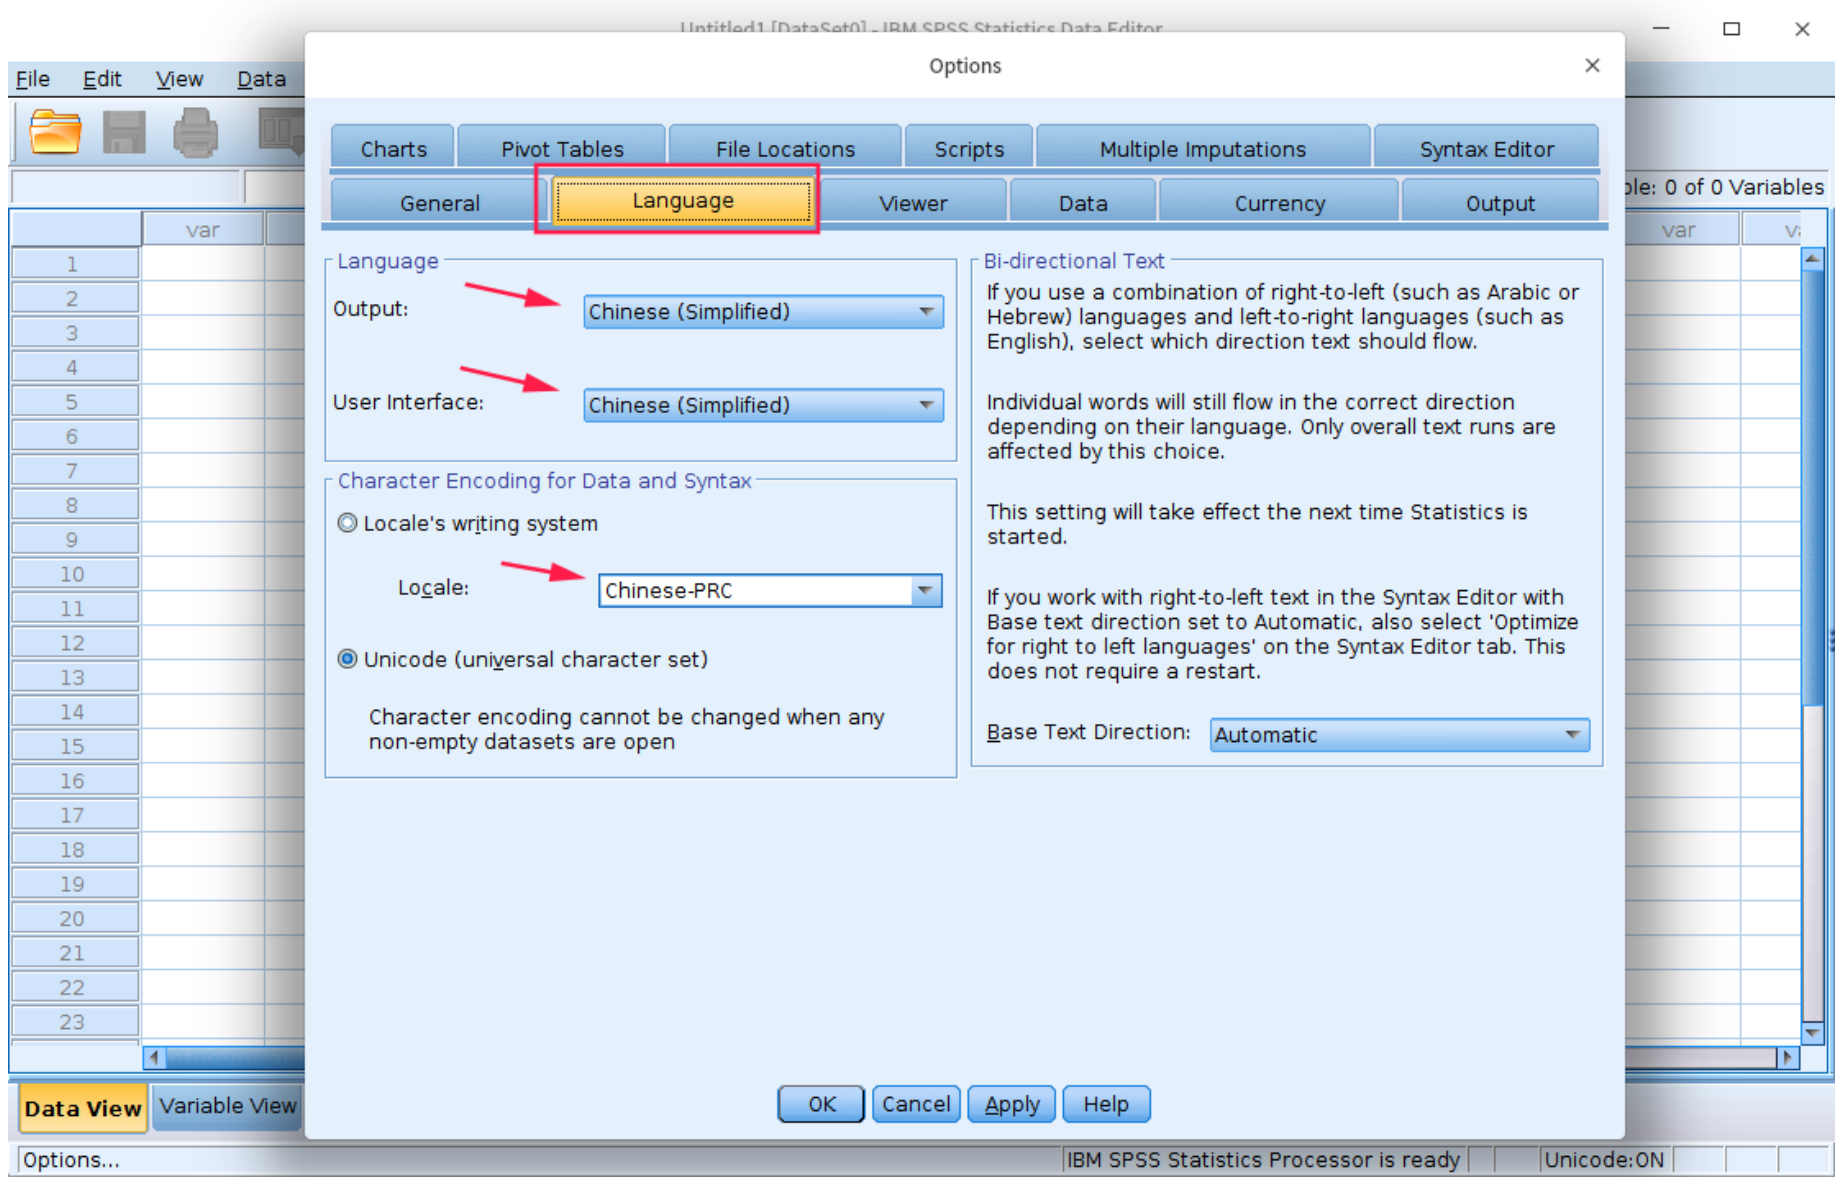
Task: Go to the Multiple Imputations tab
Action: (1203, 148)
